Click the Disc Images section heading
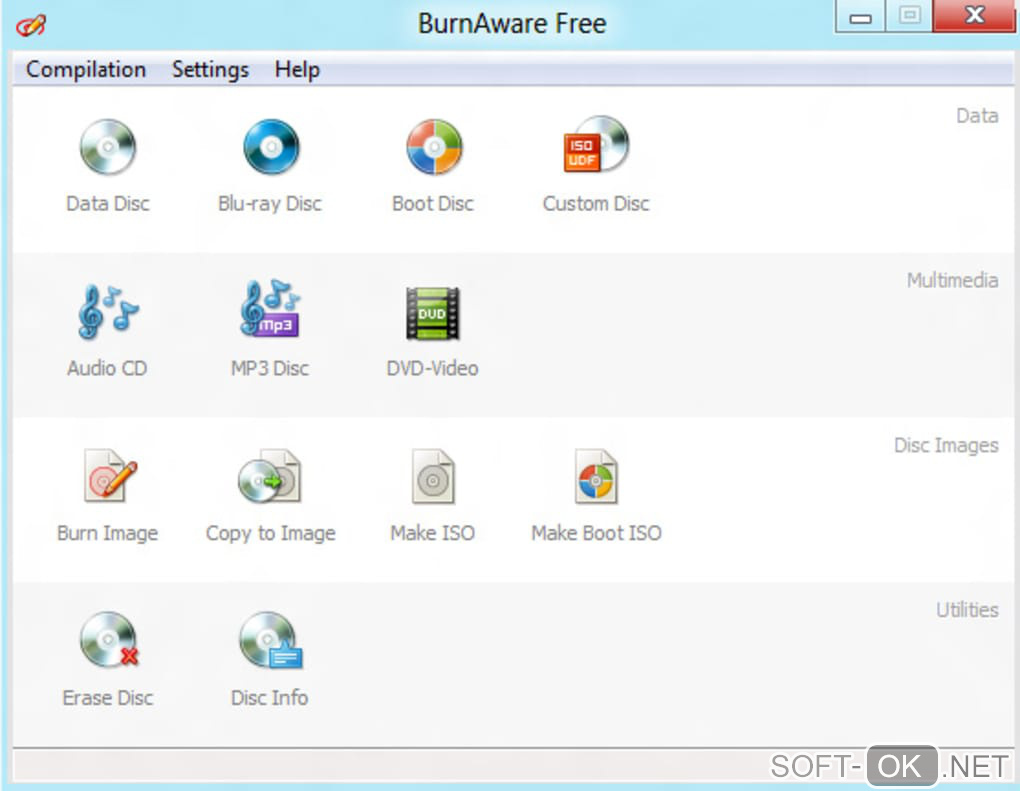The height and width of the screenshot is (791, 1020). coord(946,446)
